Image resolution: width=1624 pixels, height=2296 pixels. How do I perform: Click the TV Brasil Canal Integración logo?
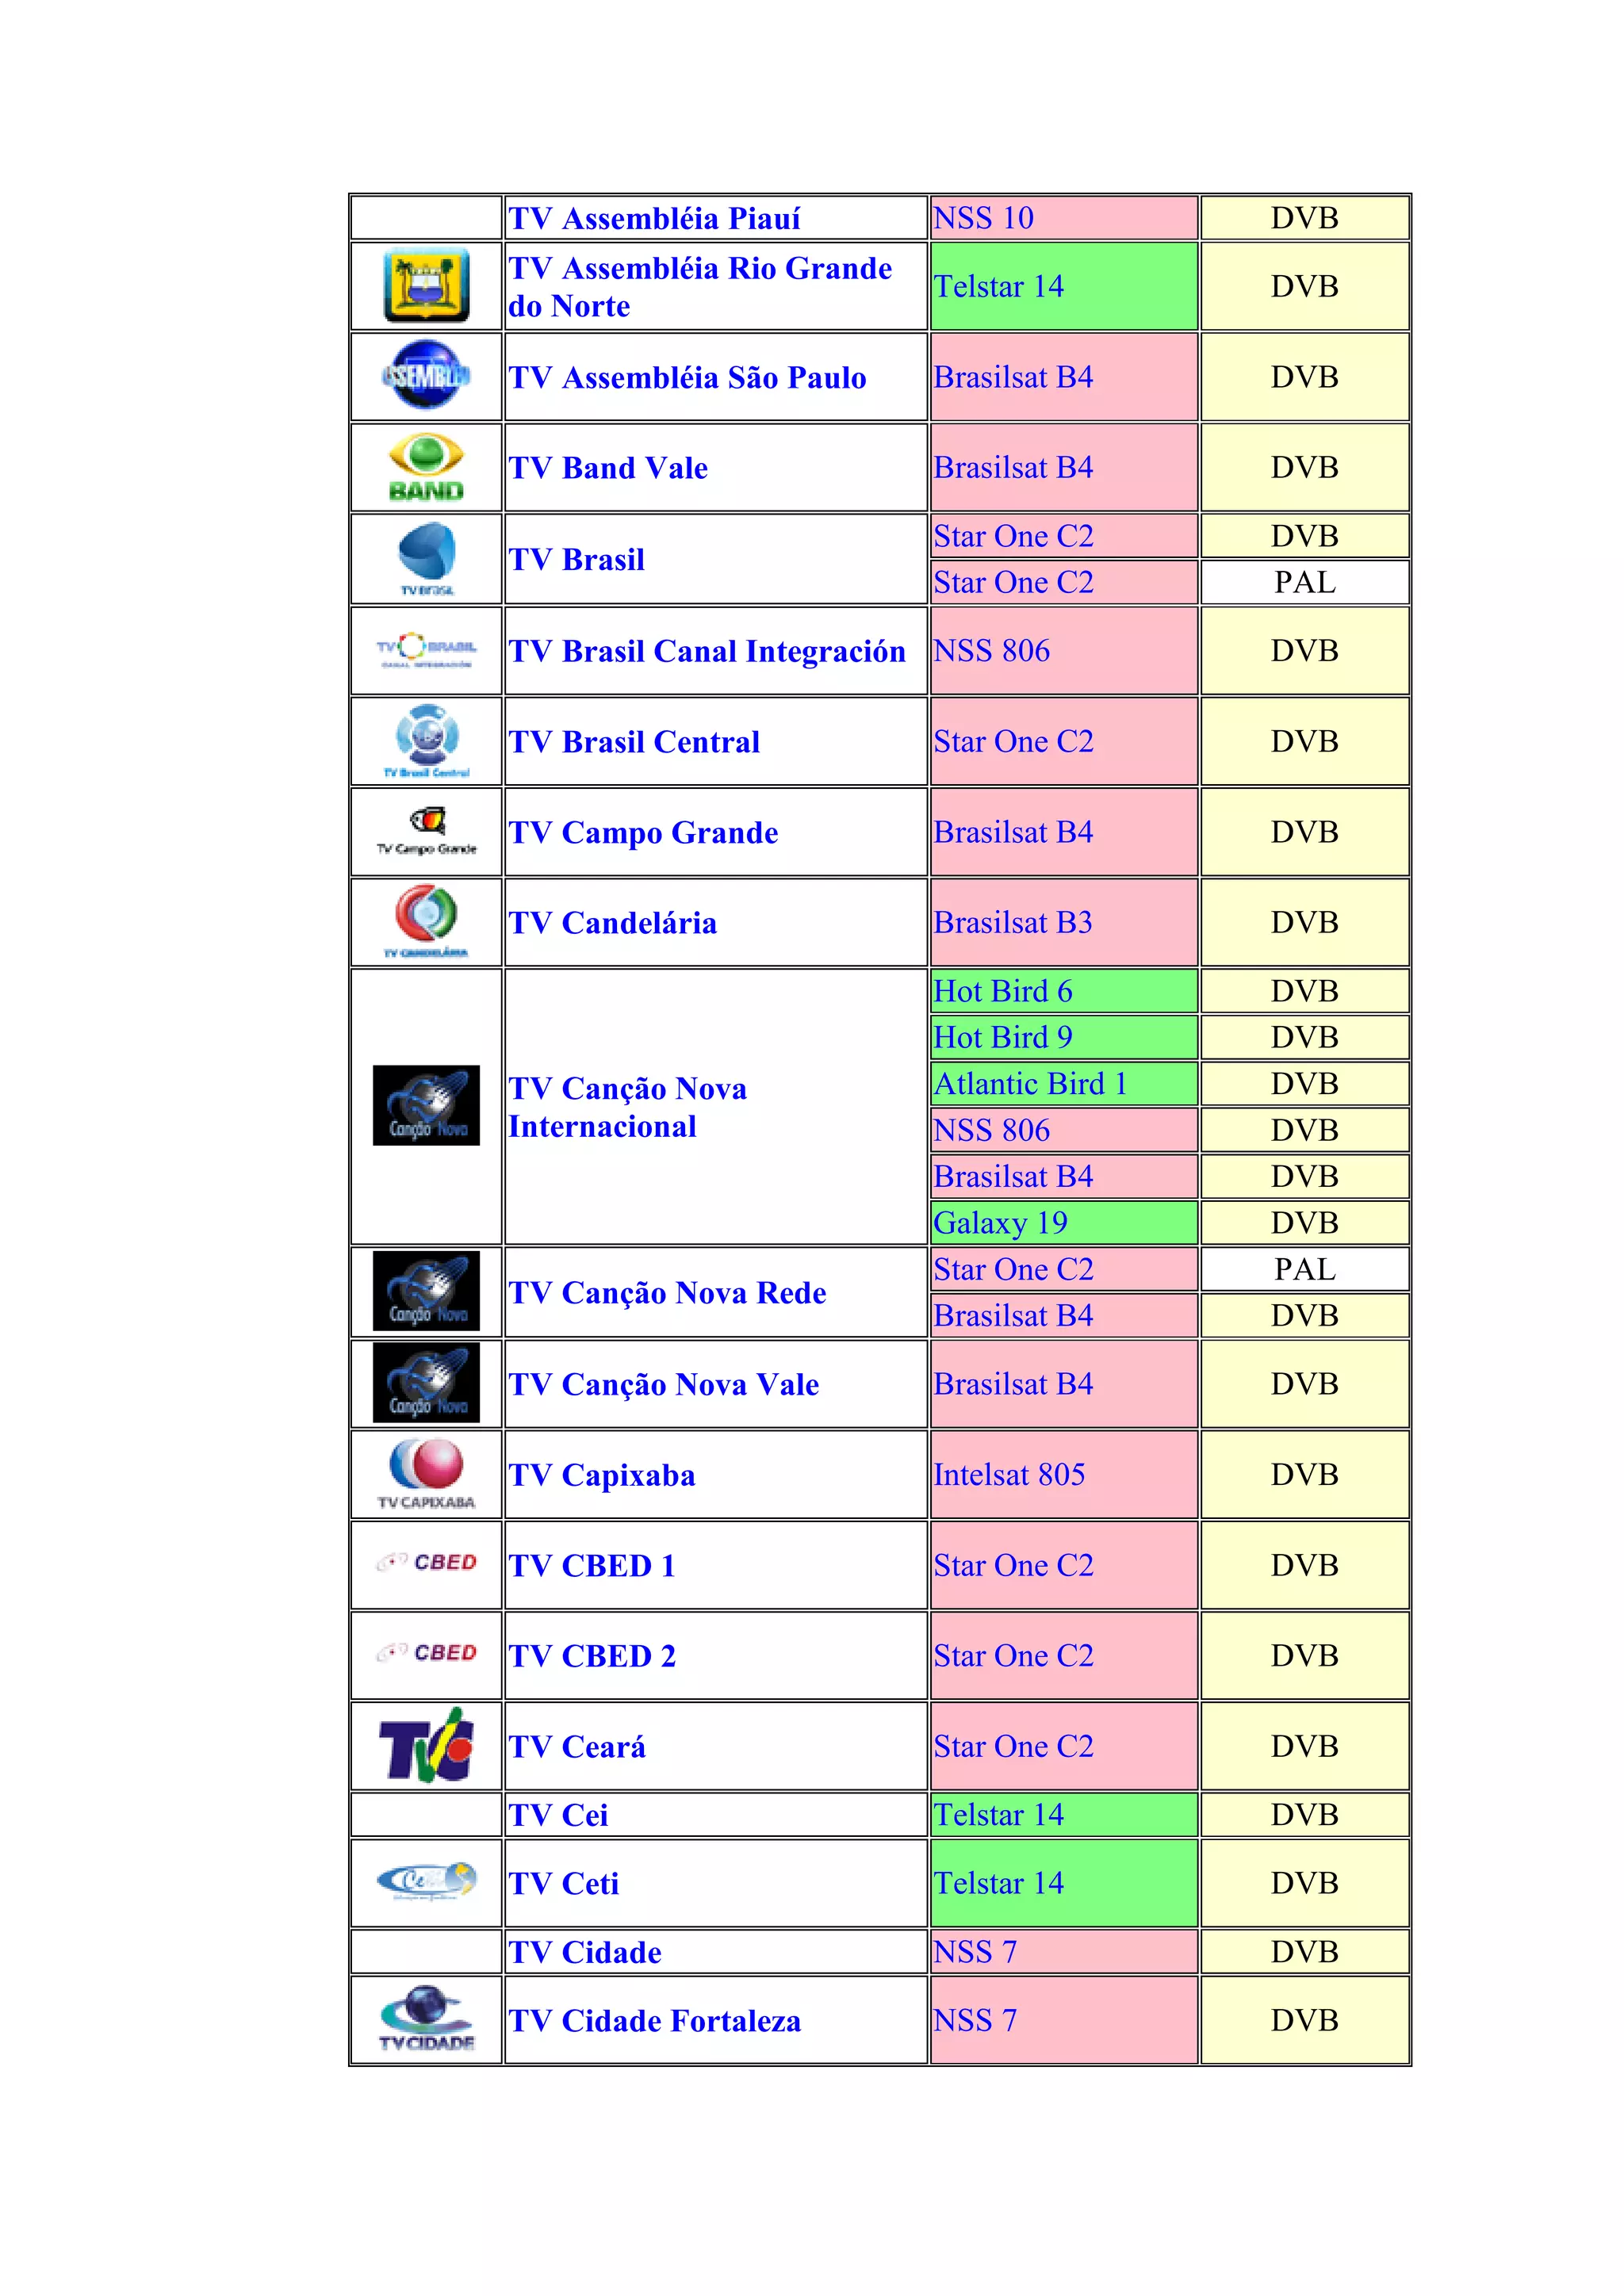[426, 650]
